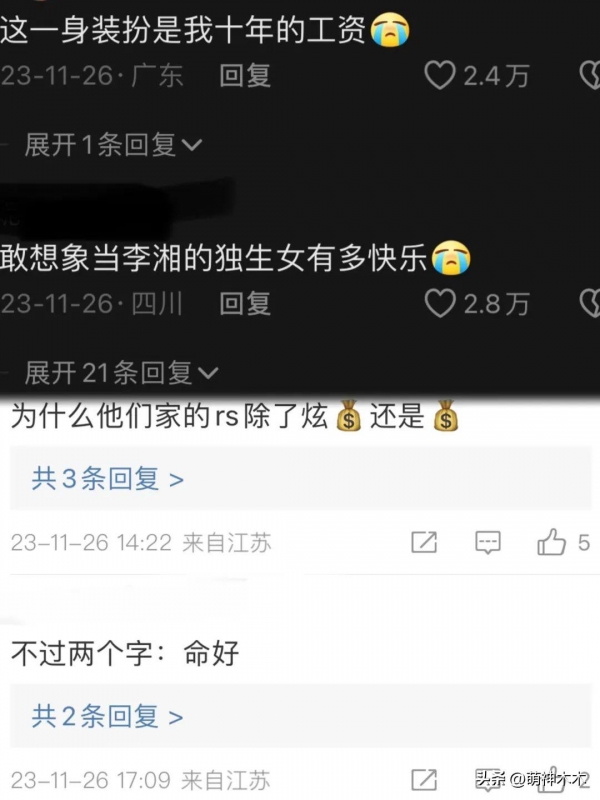Like the 十年的工资 comment heart icon

click(x=440, y=76)
